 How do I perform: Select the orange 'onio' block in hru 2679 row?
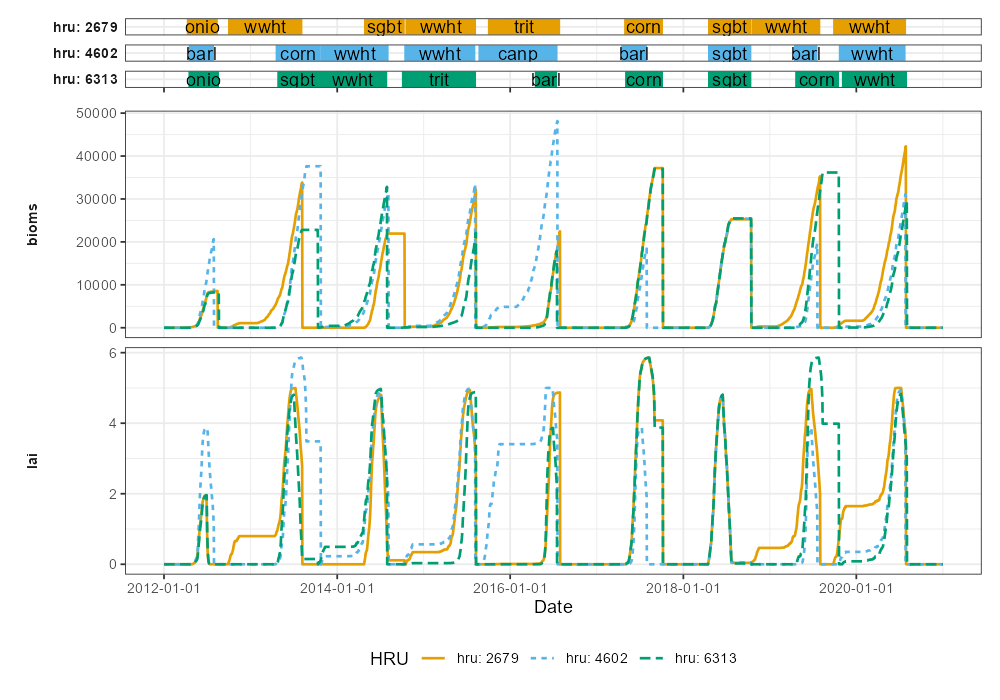[202, 27]
